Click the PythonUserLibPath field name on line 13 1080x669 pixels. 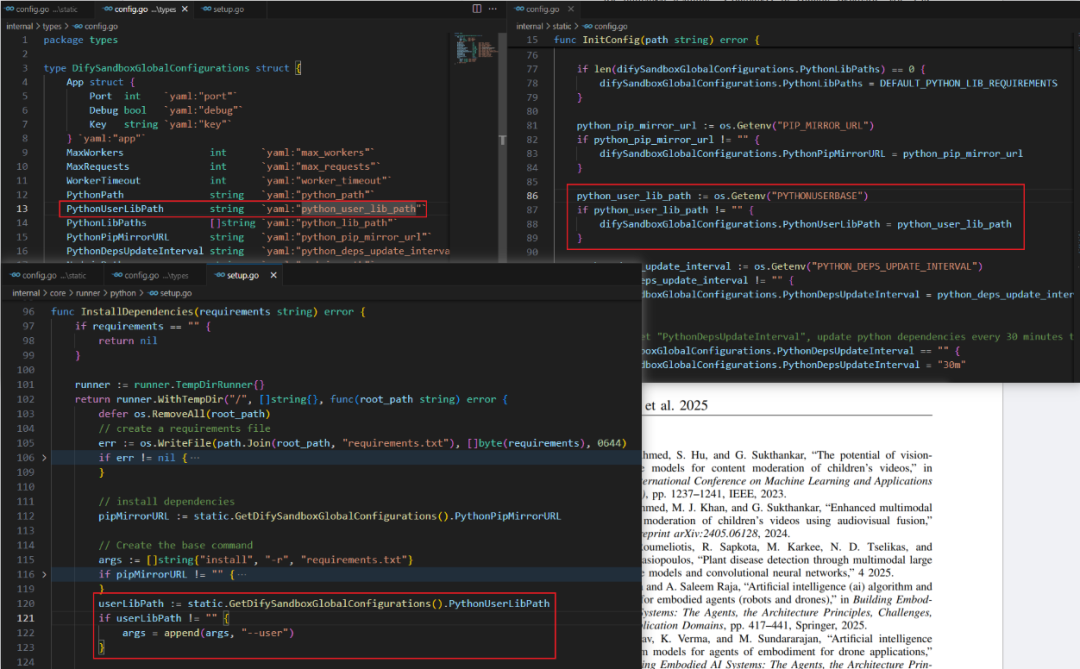click(115, 209)
